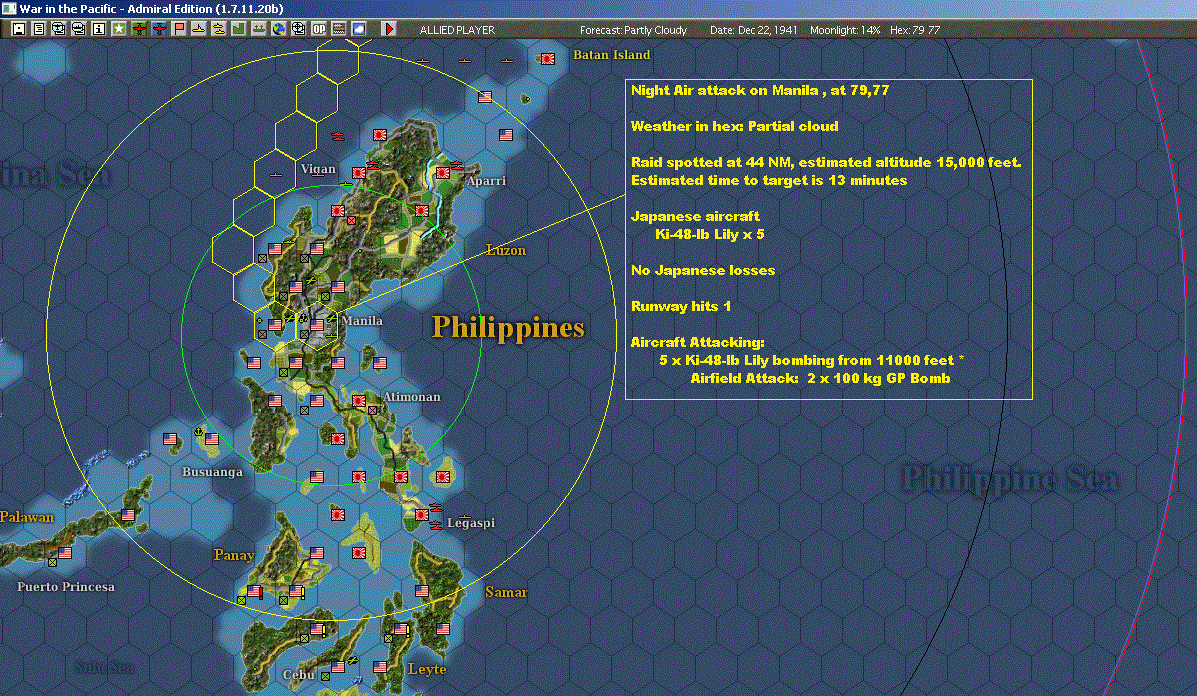Viewport: 1197px width, 696px height.
Task: Click the two yellow ships toolbar icon
Action: click(x=218, y=29)
